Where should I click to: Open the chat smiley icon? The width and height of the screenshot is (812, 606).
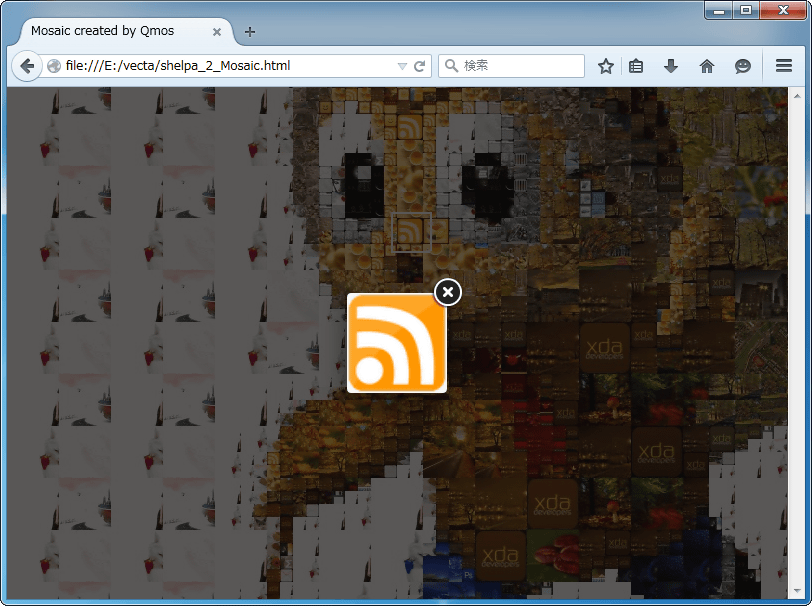click(743, 66)
